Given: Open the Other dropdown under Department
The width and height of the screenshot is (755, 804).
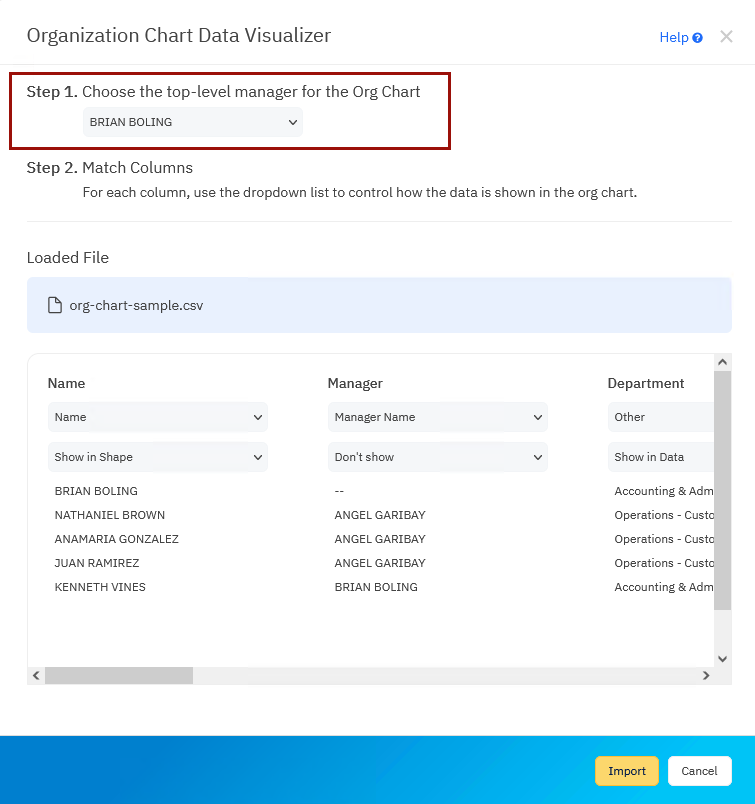Looking at the screenshot, I should click(x=661, y=416).
